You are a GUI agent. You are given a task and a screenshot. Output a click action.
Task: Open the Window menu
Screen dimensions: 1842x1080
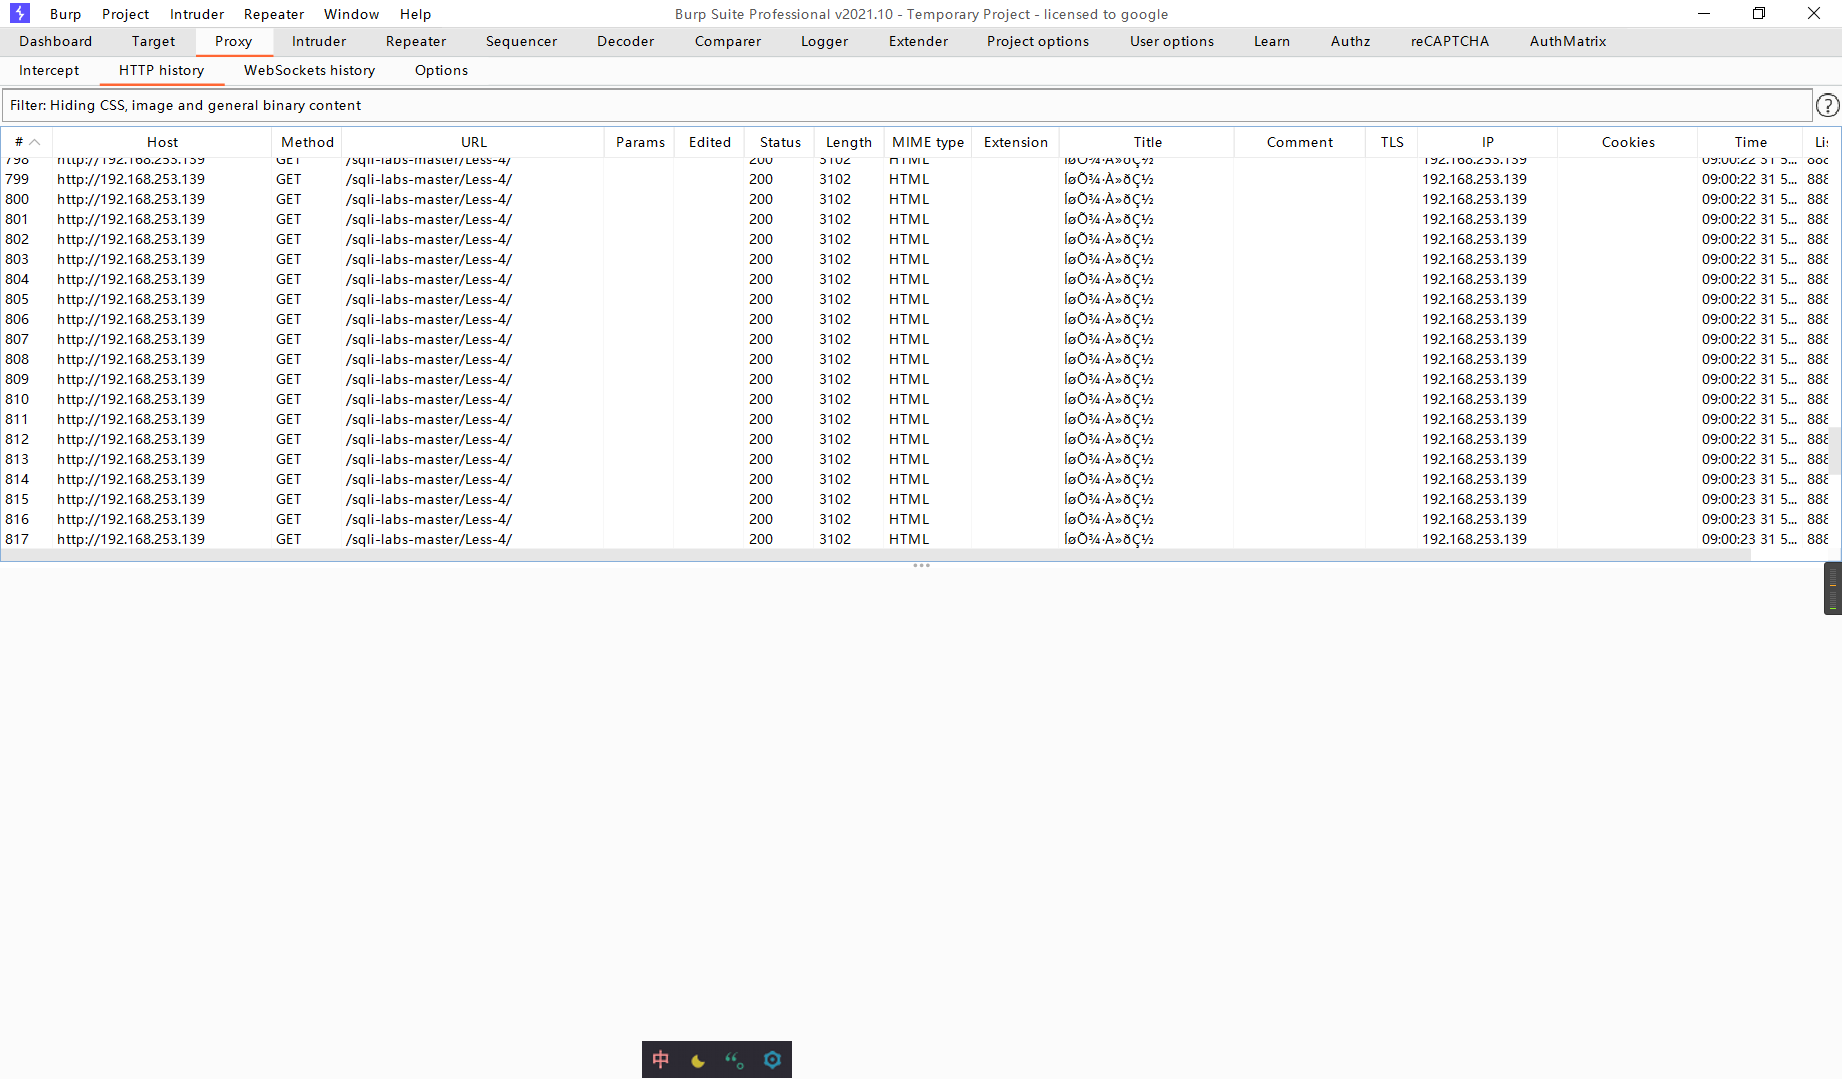click(351, 14)
